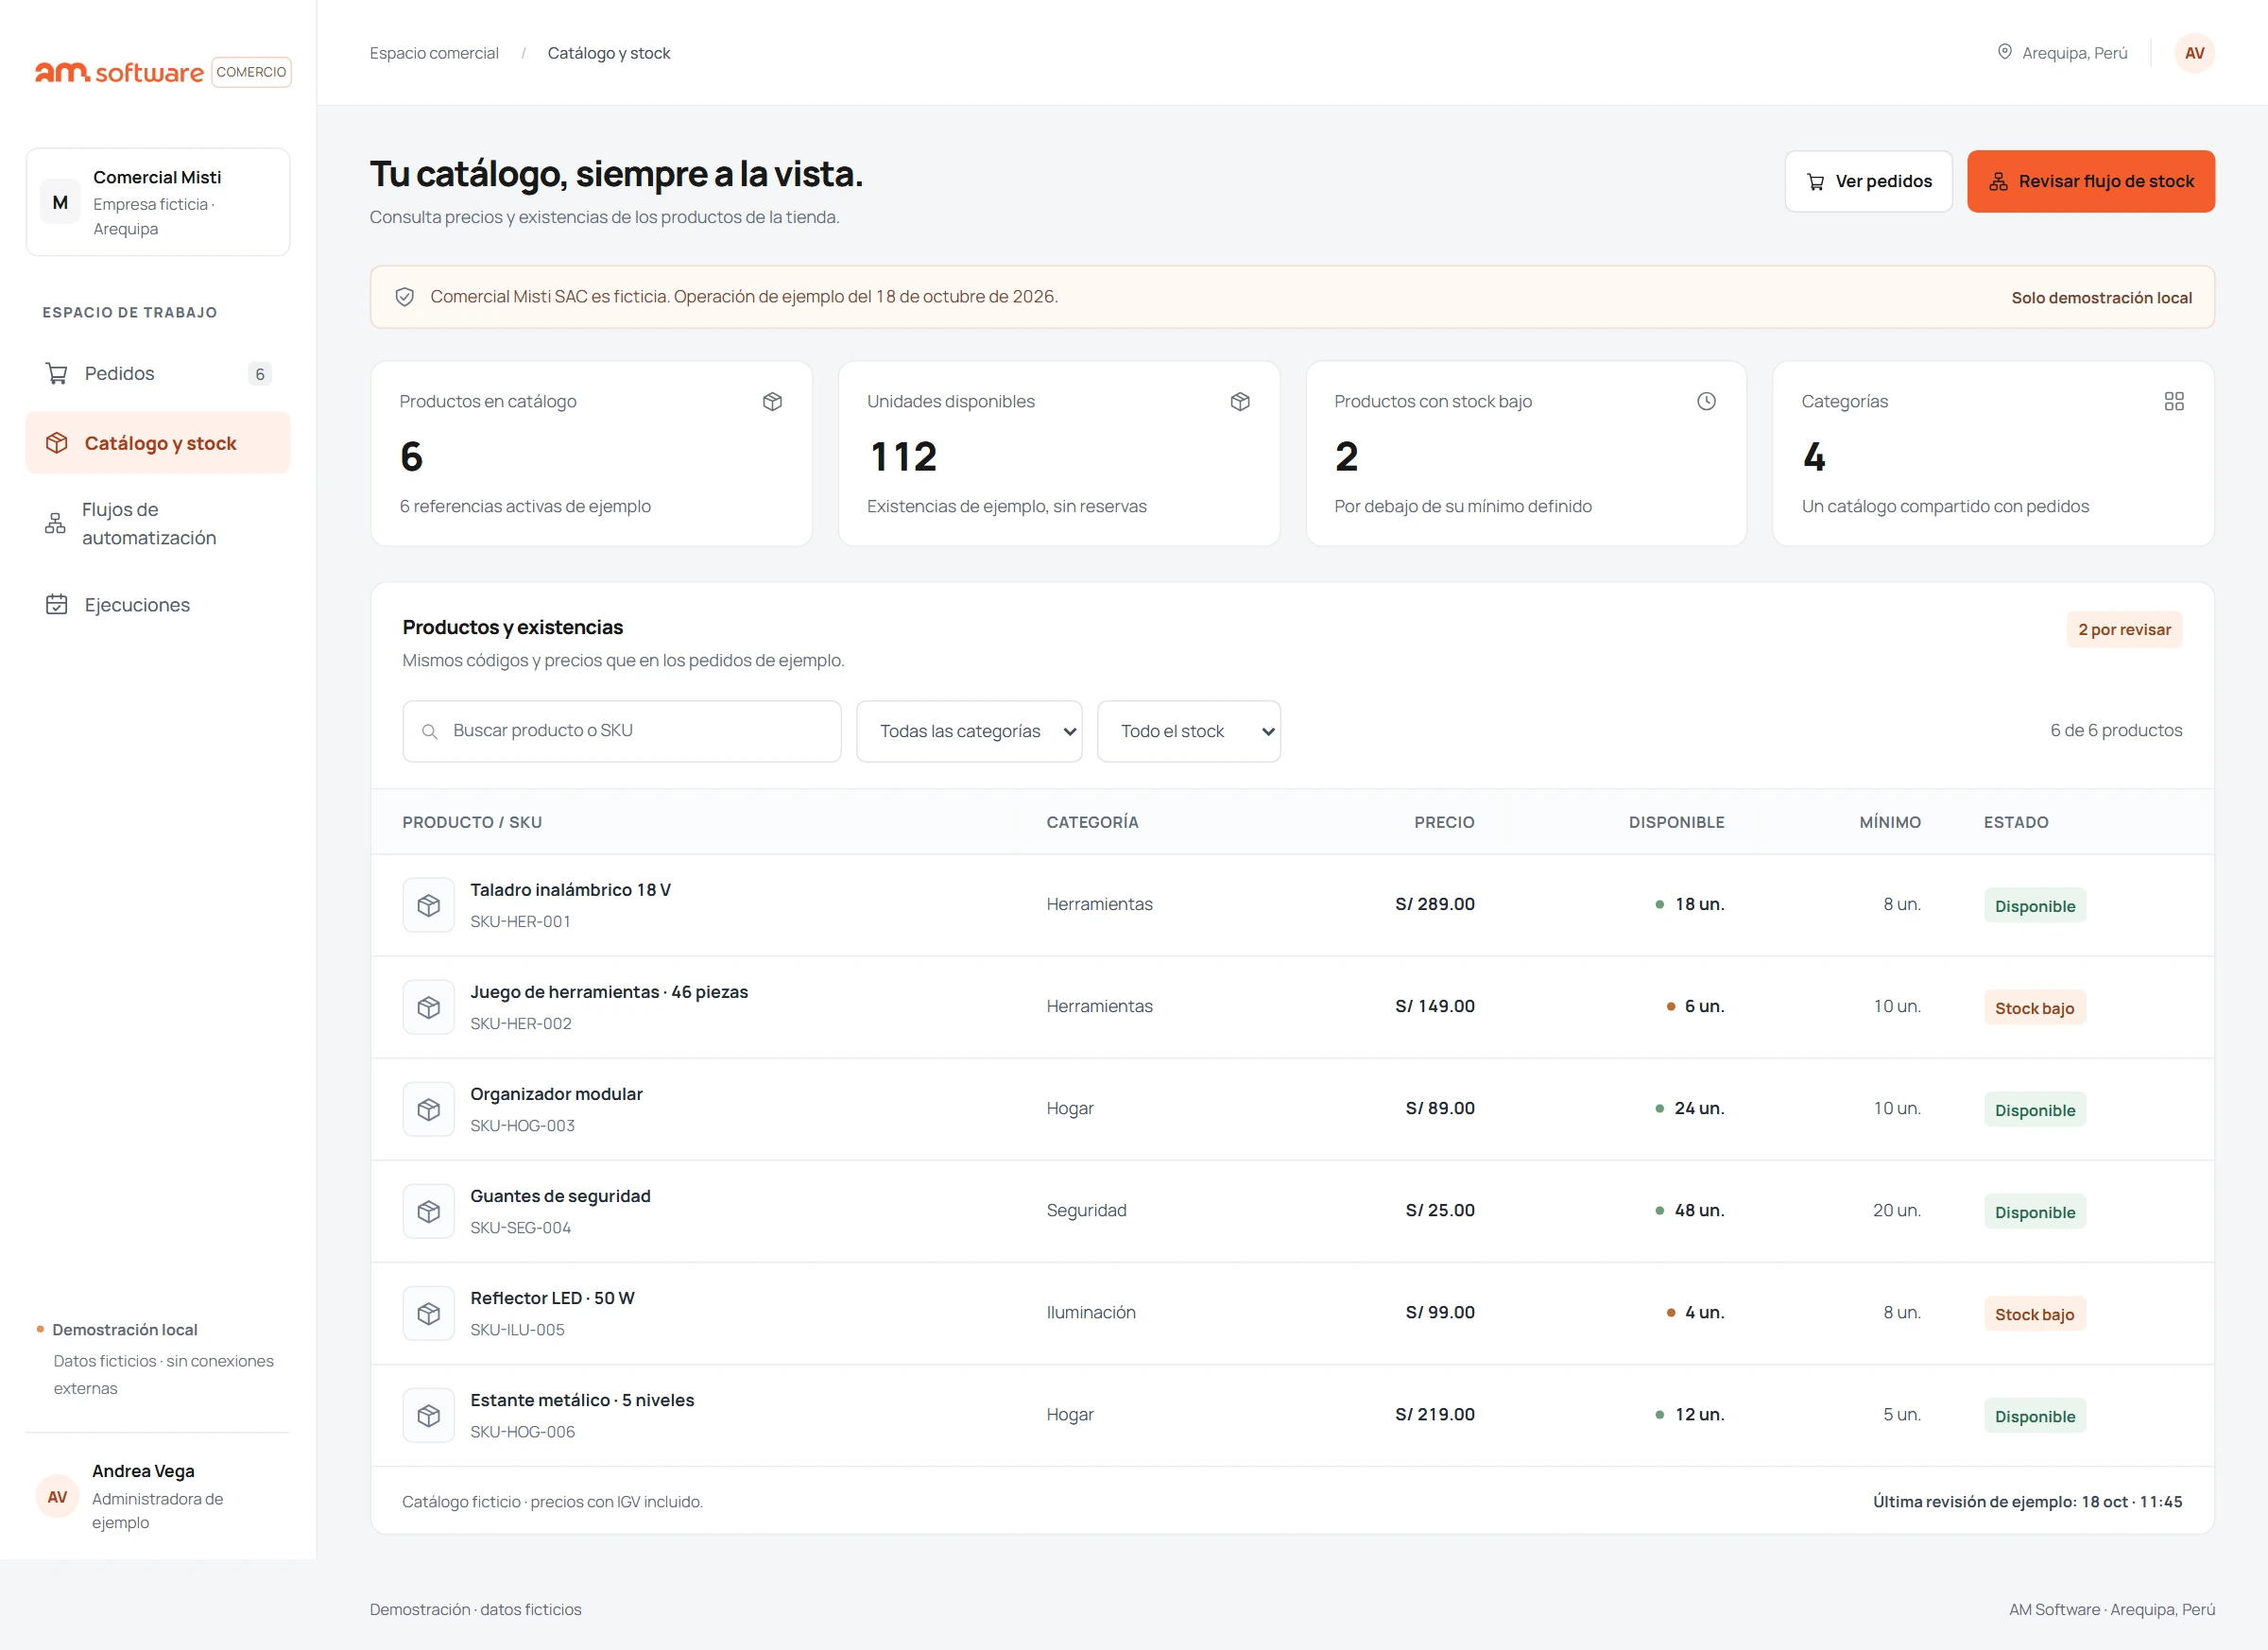Click the product icon for Juego de herramientas

click(429, 1007)
